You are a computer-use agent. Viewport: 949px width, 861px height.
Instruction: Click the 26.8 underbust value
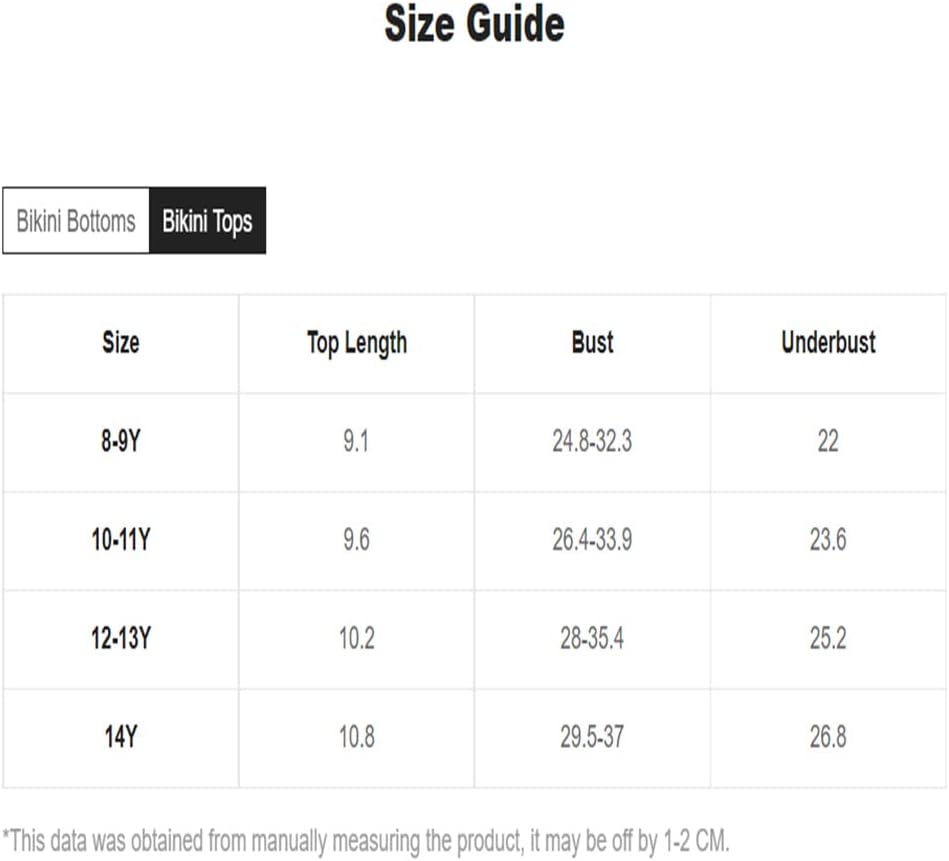point(828,737)
